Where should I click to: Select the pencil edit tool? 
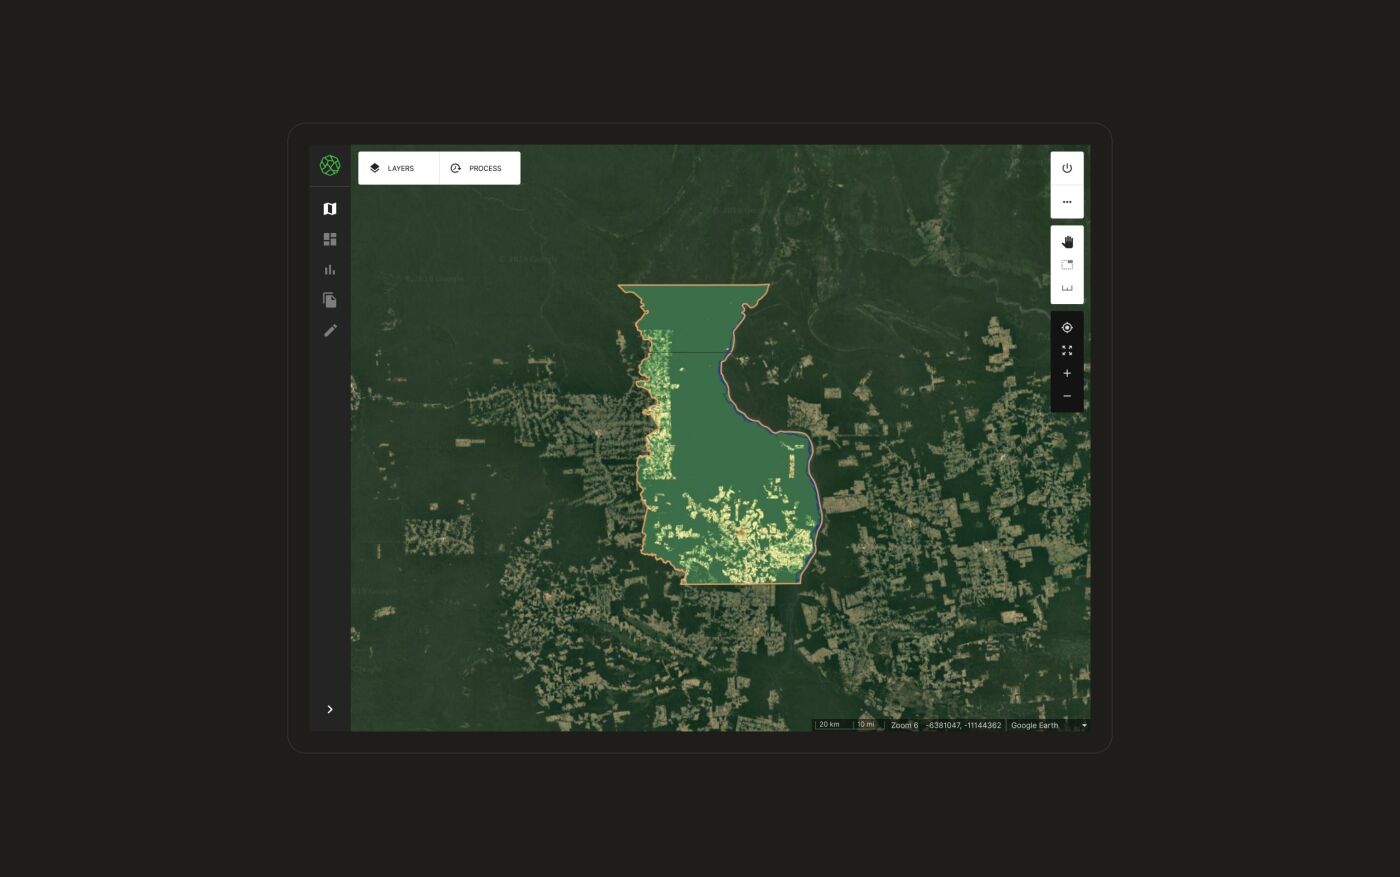click(330, 330)
